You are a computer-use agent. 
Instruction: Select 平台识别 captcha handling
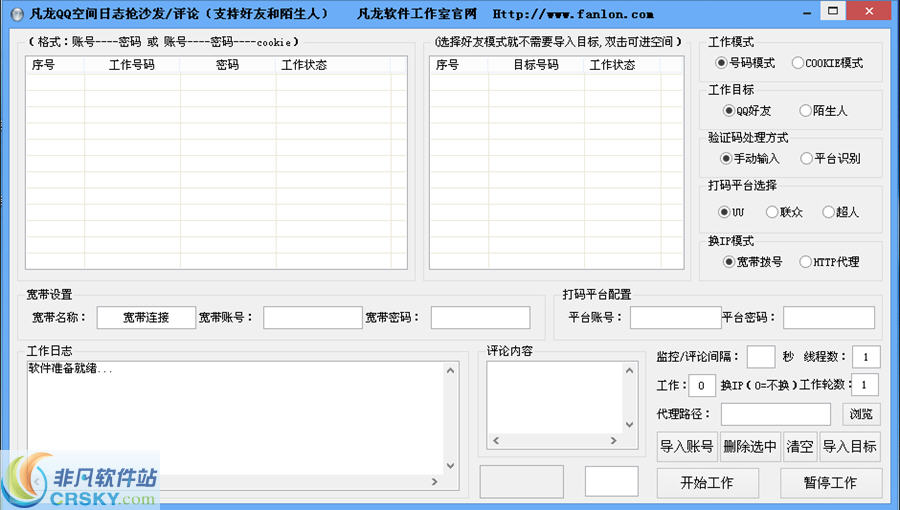click(x=830, y=158)
